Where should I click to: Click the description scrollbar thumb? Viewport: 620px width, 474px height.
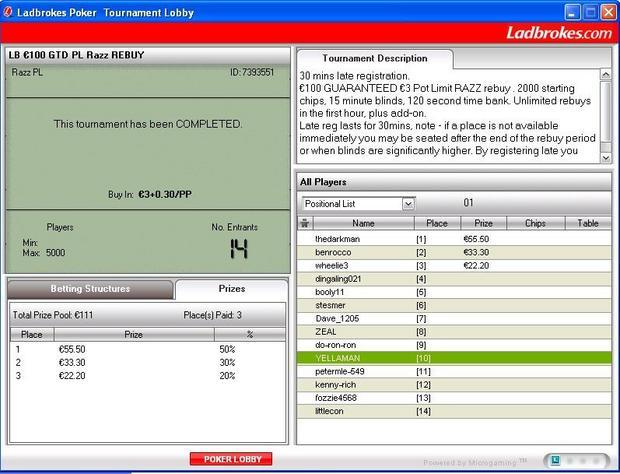pos(605,111)
